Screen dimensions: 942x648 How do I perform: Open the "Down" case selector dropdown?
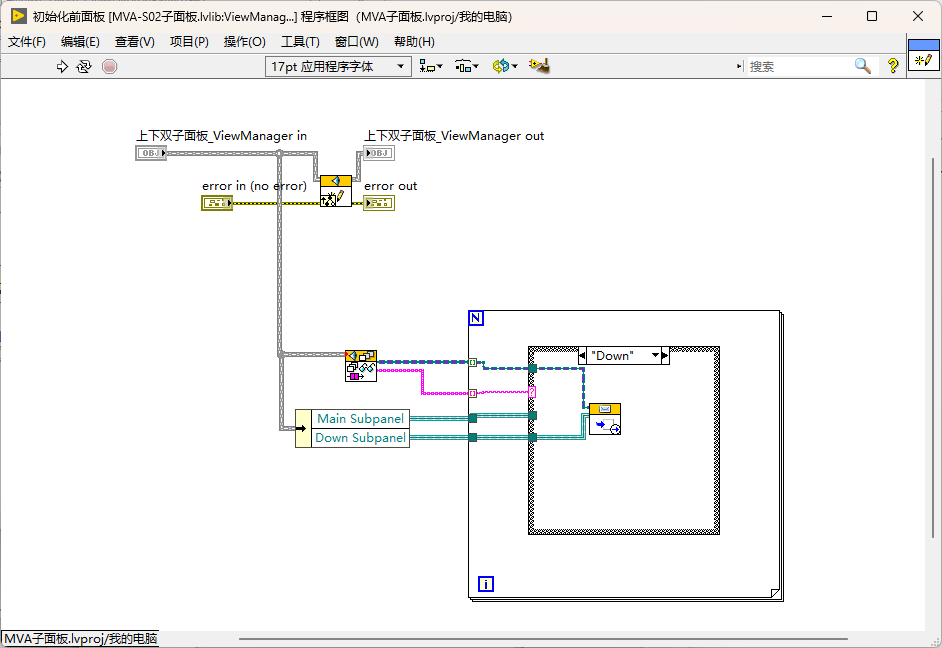tap(655, 356)
